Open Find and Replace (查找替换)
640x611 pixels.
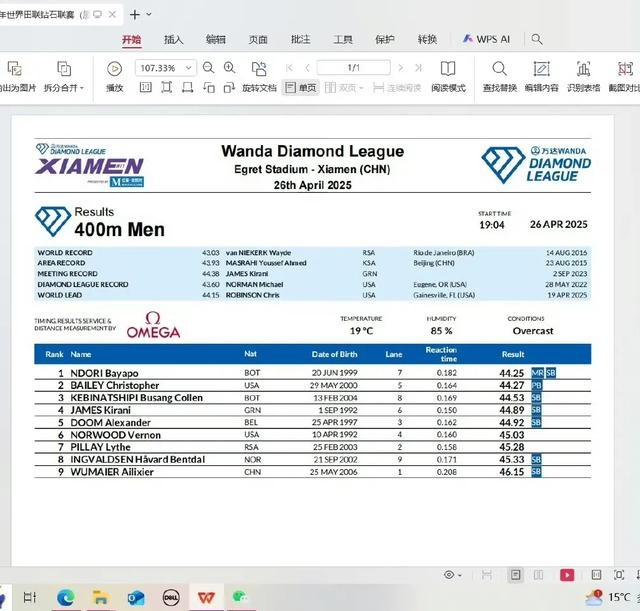point(500,77)
